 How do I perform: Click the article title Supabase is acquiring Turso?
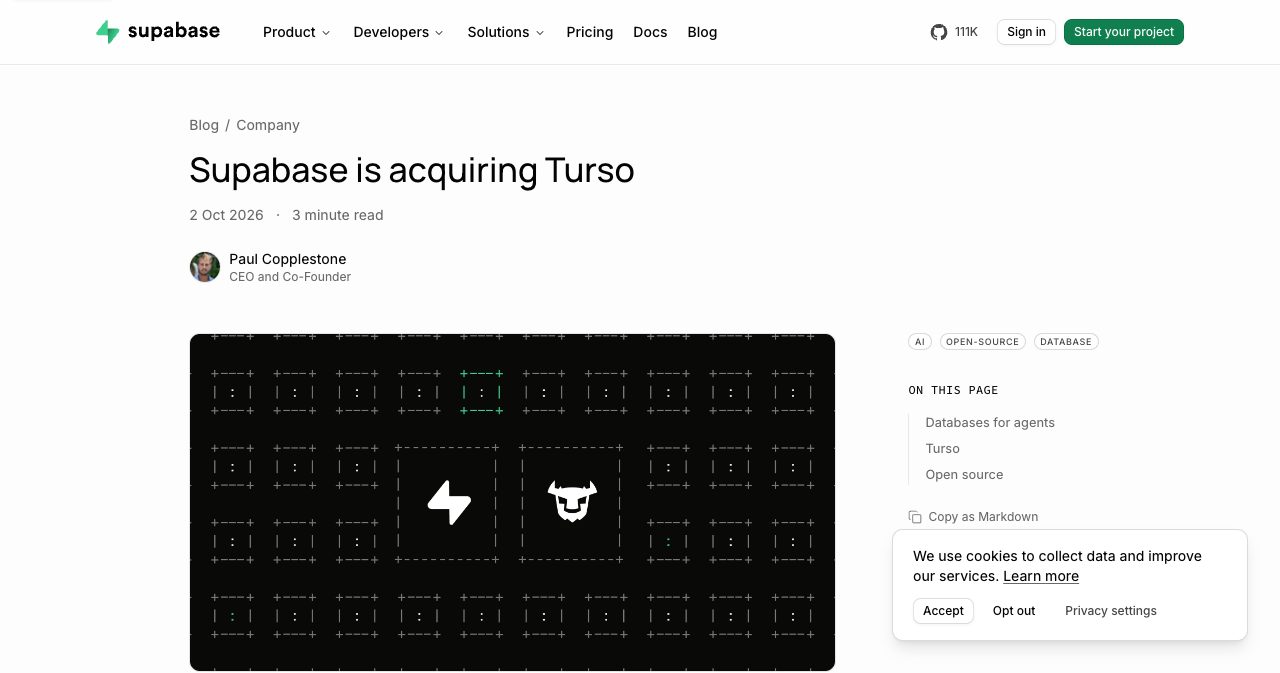(x=412, y=170)
